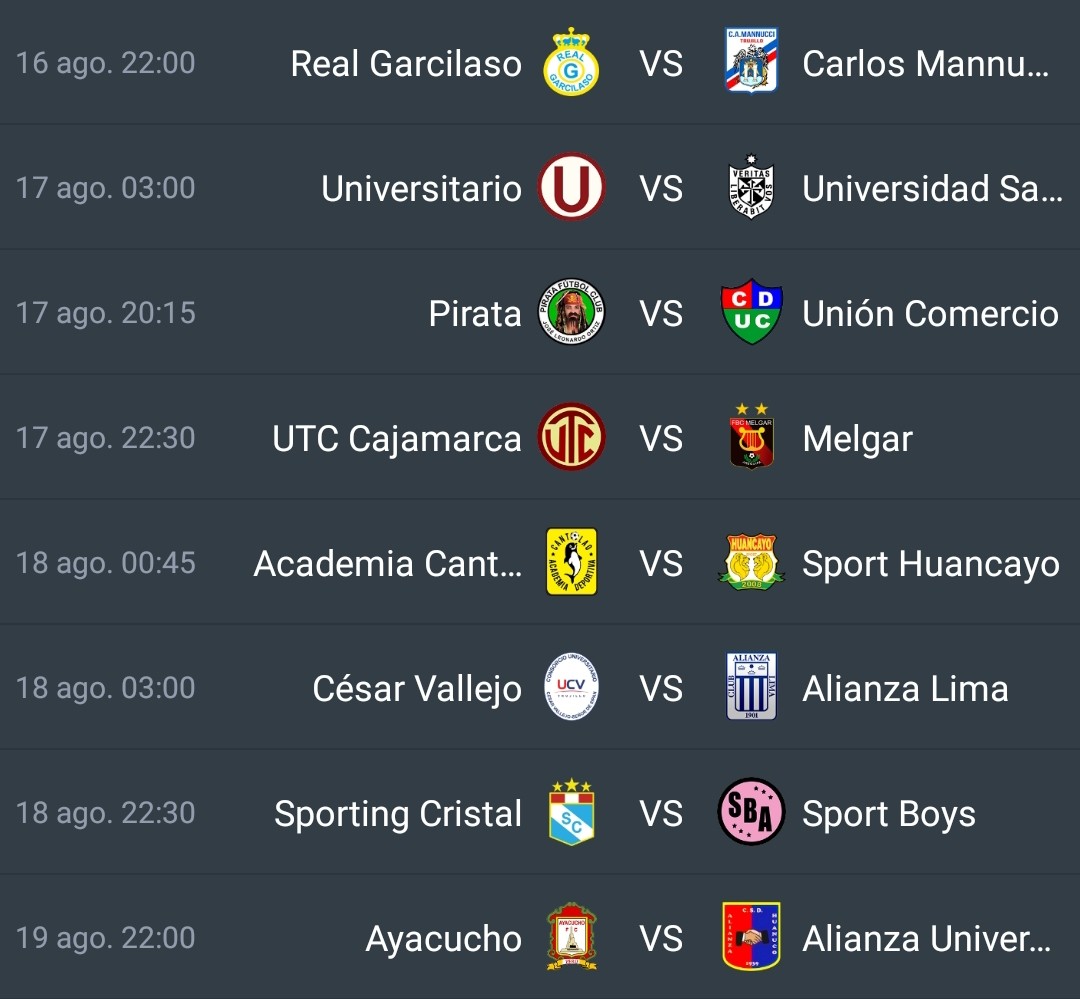This screenshot has height=999, width=1080.
Task: Tap the Academia Cantolao yellow badge
Action: tap(571, 562)
